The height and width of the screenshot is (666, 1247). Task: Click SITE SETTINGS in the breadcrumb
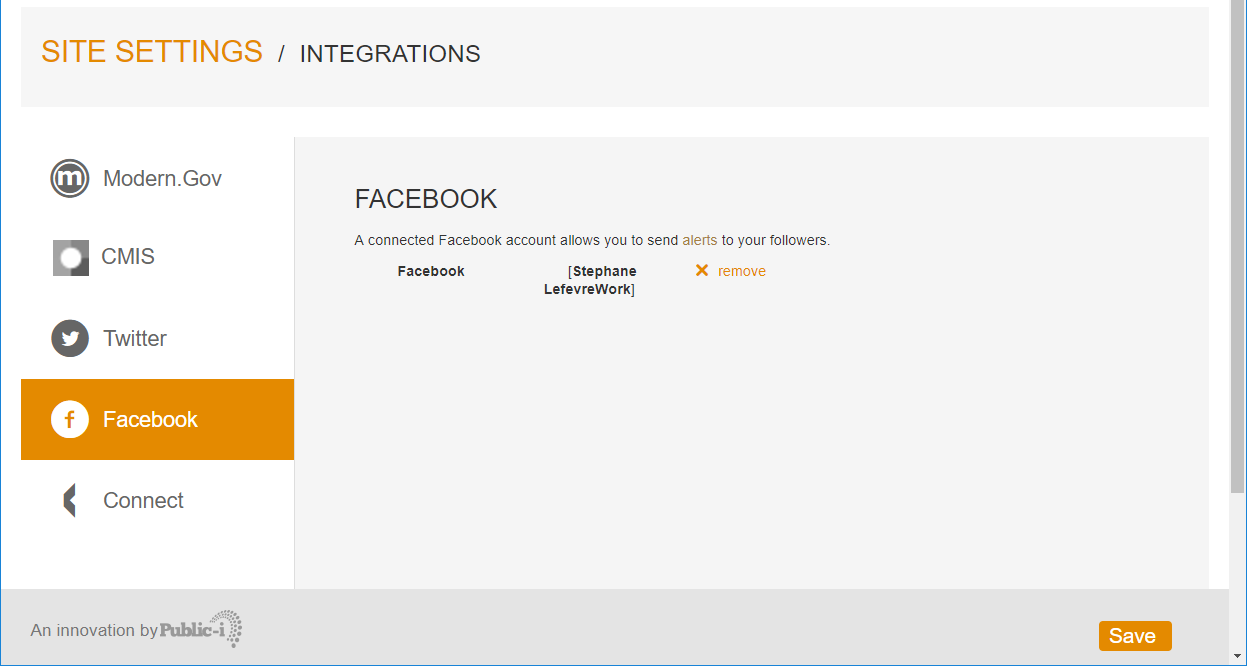152,52
